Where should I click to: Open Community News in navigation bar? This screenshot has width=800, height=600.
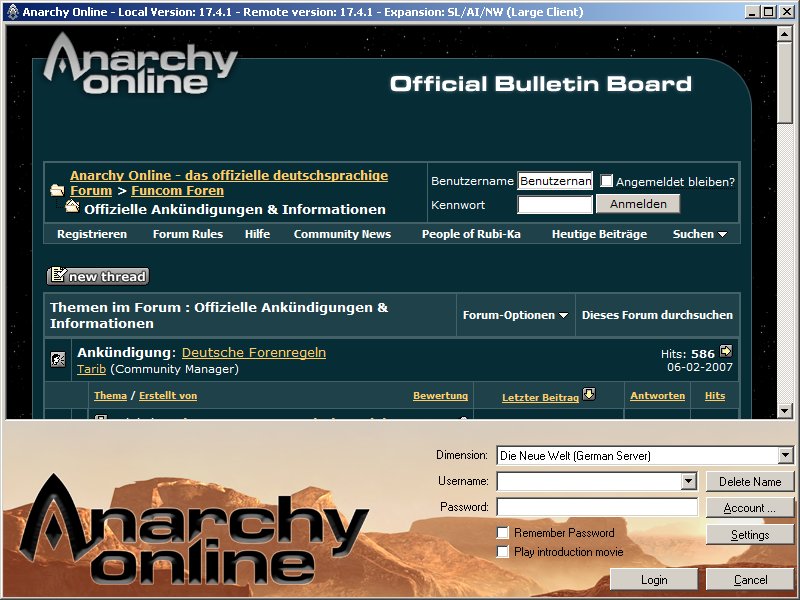(342, 234)
